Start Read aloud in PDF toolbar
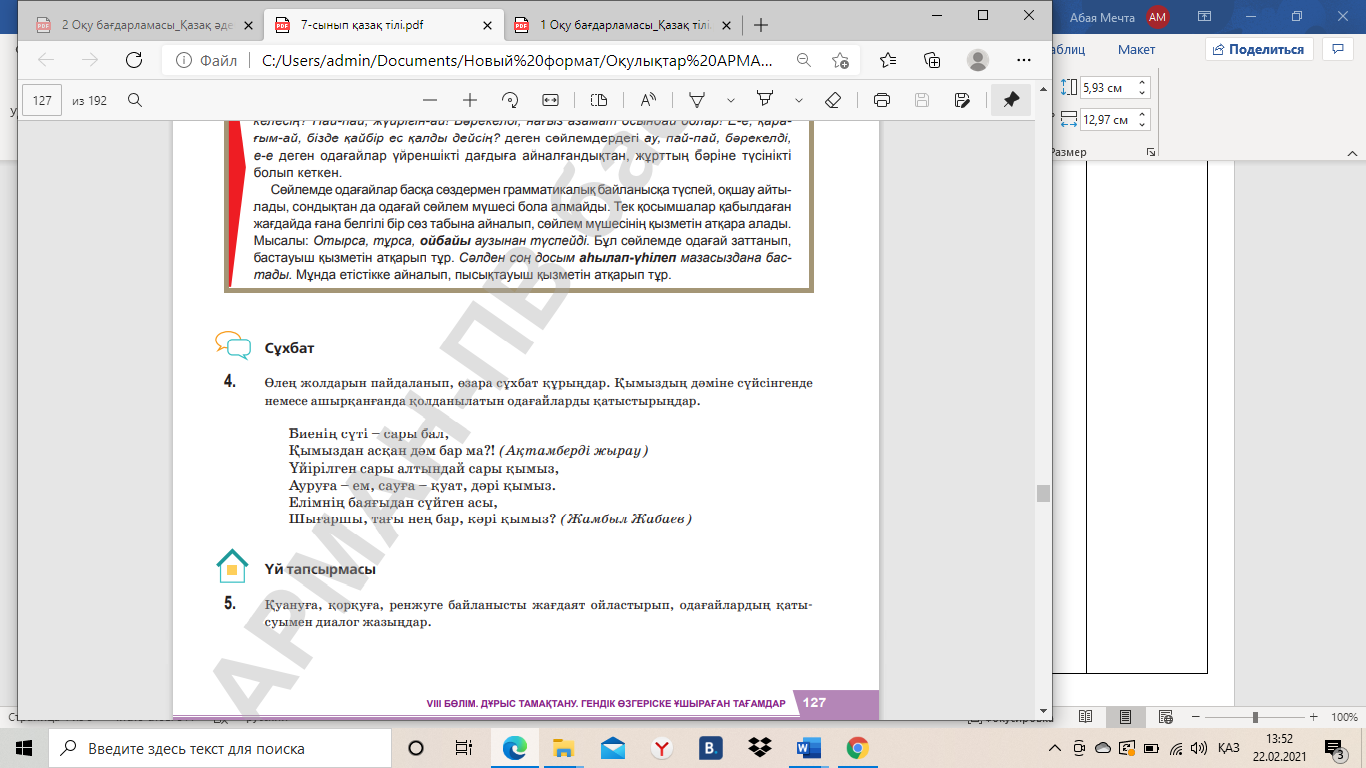The width and height of the screenshot is (1366, 768). [x=648, y=100]
